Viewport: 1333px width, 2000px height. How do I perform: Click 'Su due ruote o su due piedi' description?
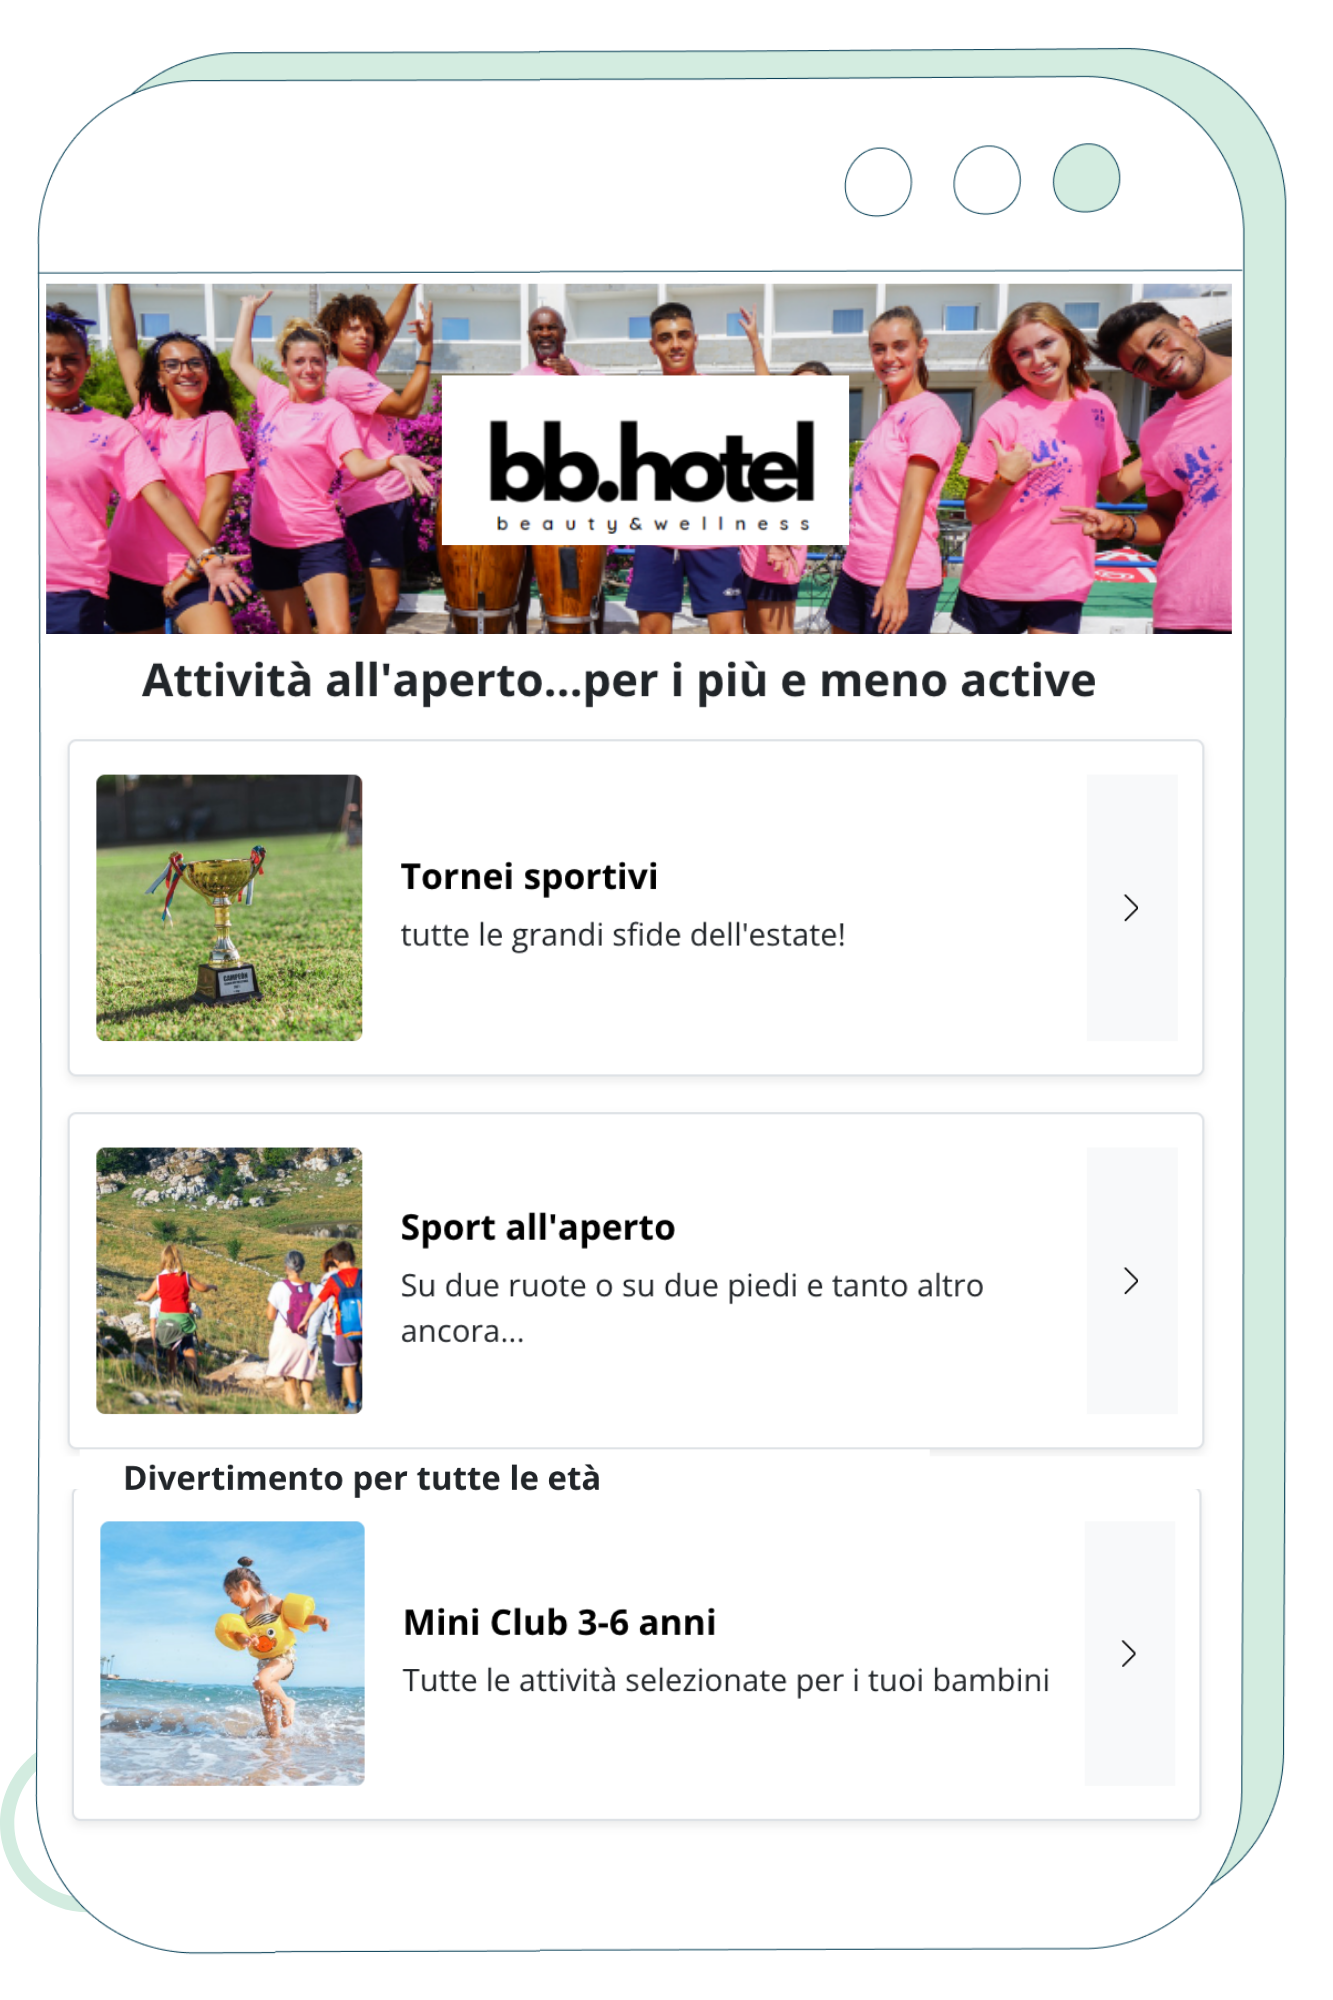pos(692,1308)
